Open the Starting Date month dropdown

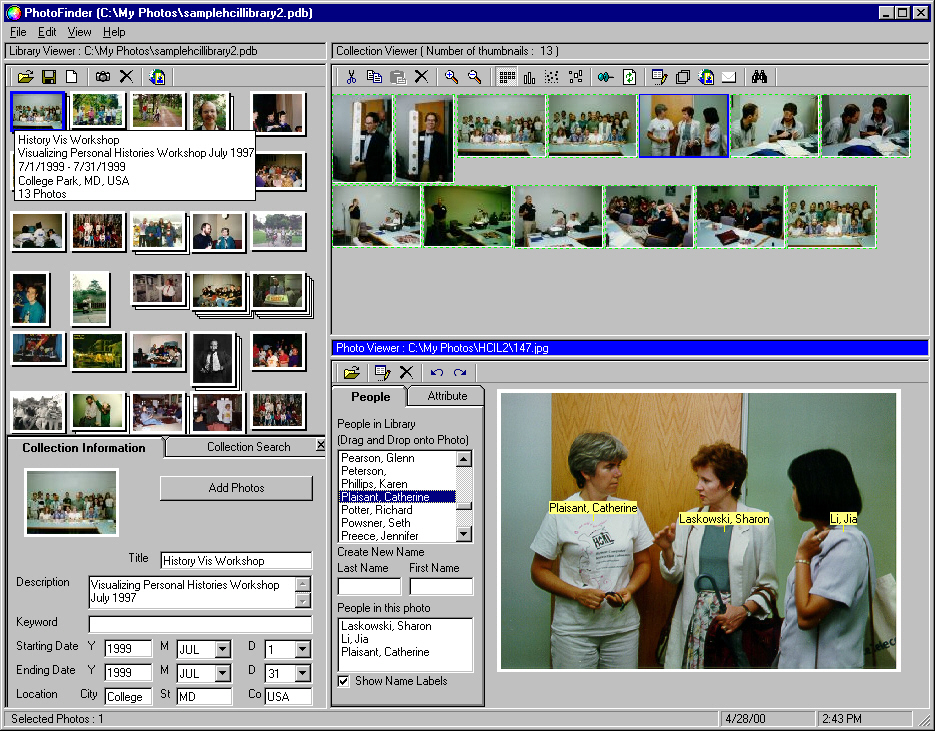pyautogui.click(x=223, y=649)
